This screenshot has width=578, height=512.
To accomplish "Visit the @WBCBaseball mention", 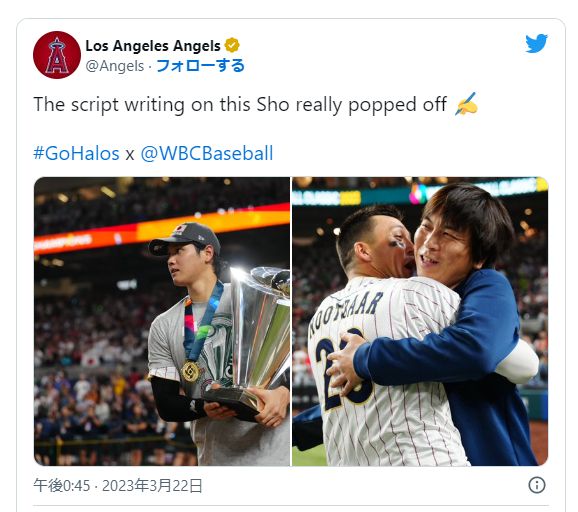I will click(207, 153).
